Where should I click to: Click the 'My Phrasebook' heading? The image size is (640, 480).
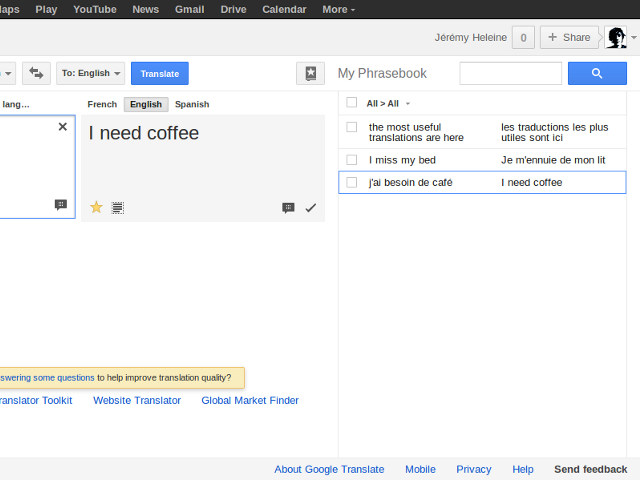tap(382, 73)
